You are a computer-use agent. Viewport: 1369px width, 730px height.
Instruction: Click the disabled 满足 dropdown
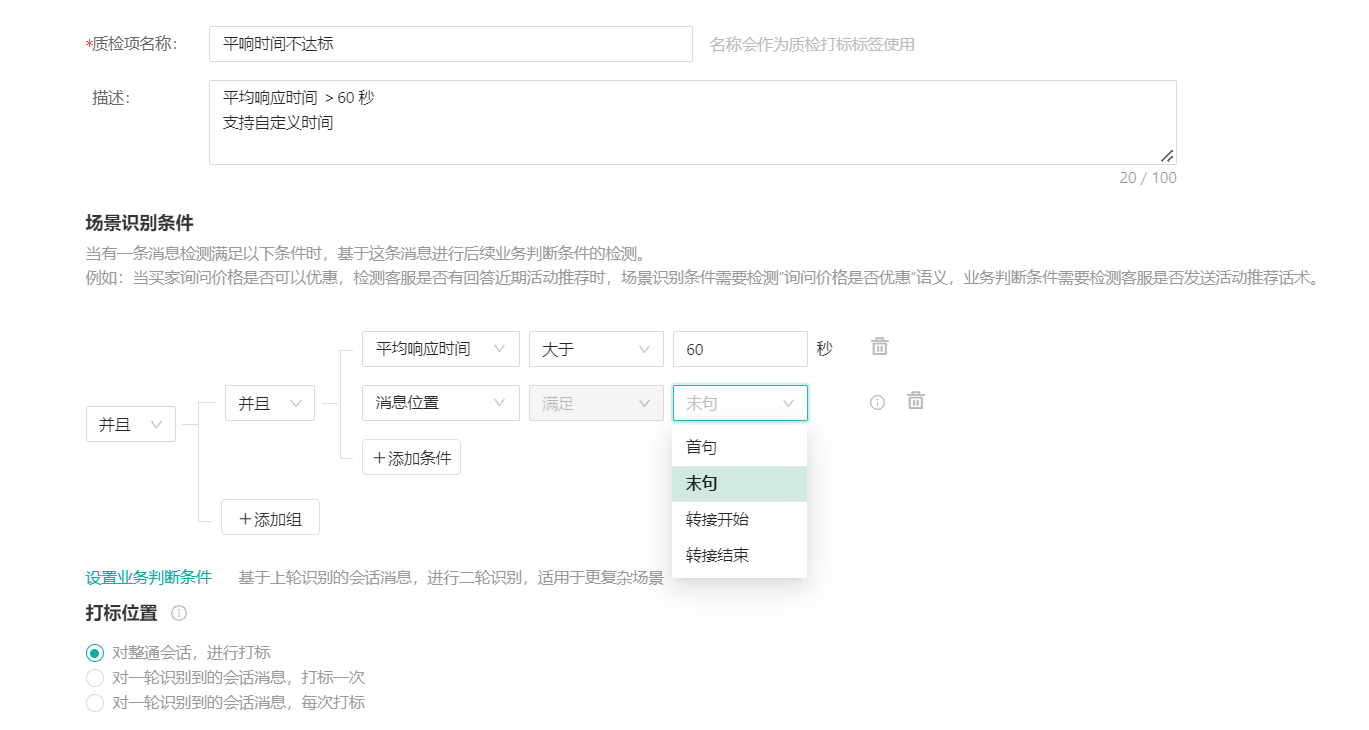pyautogui.click(x=596, y=403)
